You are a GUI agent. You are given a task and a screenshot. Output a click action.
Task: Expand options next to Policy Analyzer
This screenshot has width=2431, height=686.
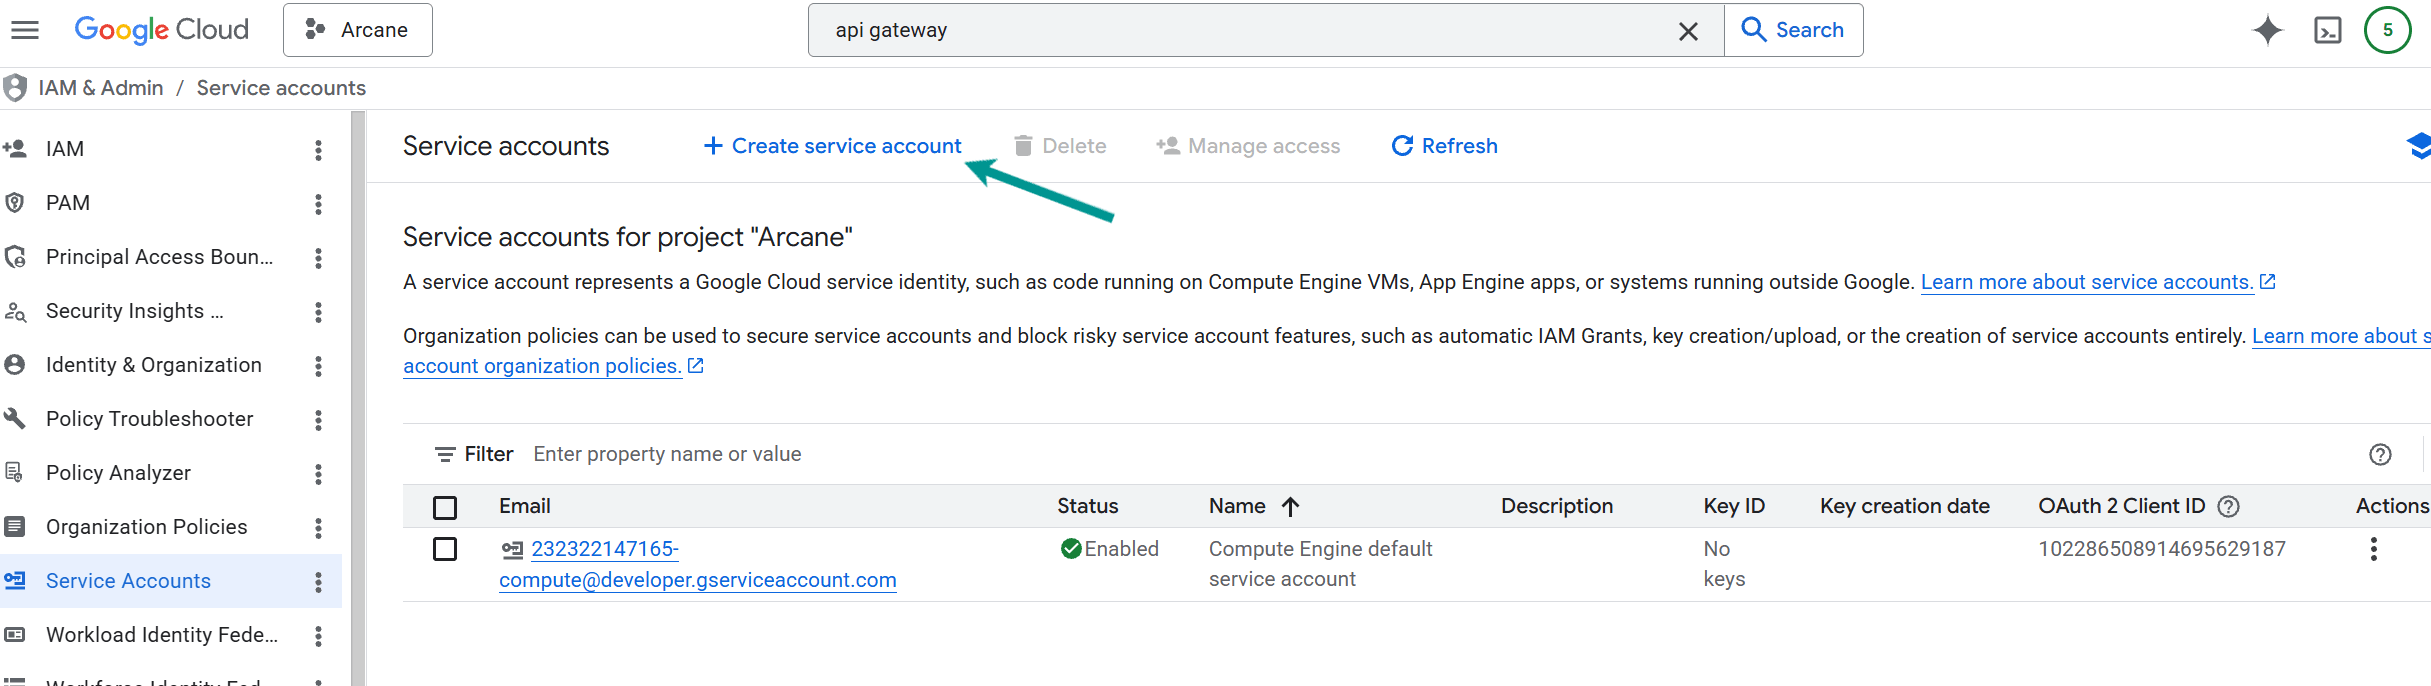(318, 474)
